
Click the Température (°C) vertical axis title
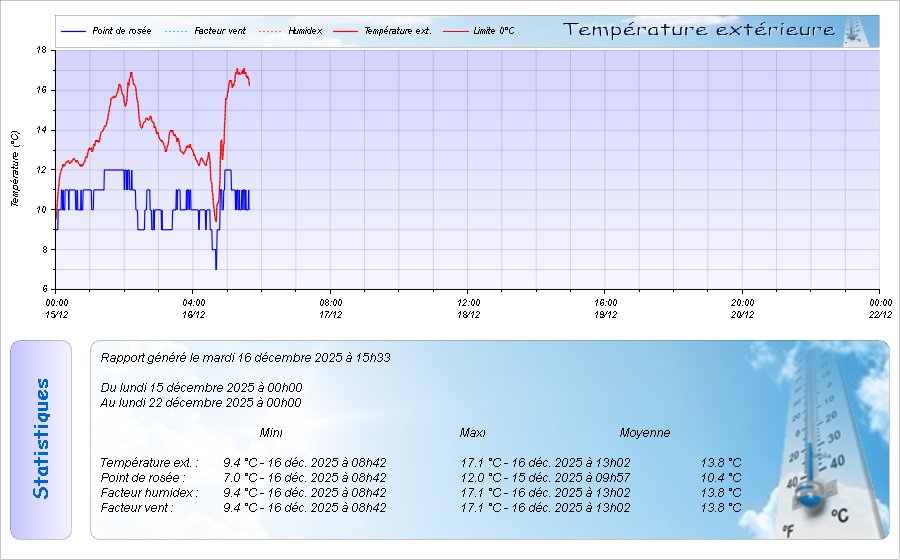point(15,168)
